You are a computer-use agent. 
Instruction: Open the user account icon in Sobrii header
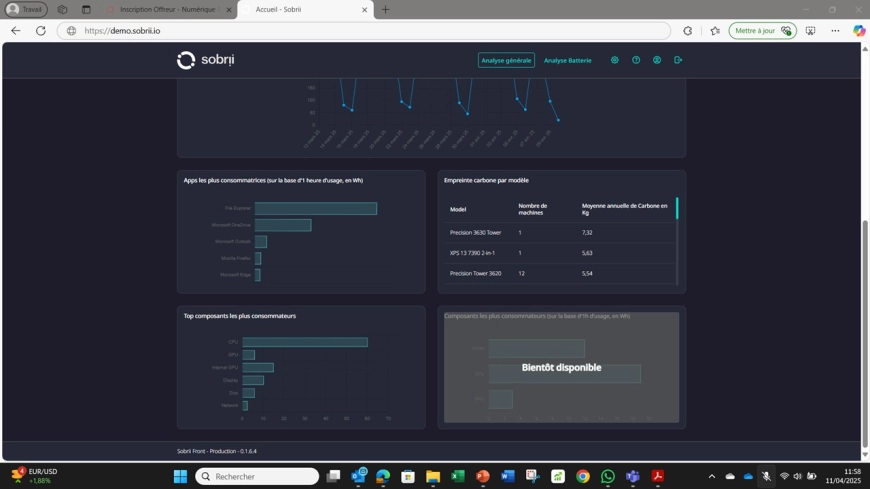pyautogui.click(x=657, y=60)
